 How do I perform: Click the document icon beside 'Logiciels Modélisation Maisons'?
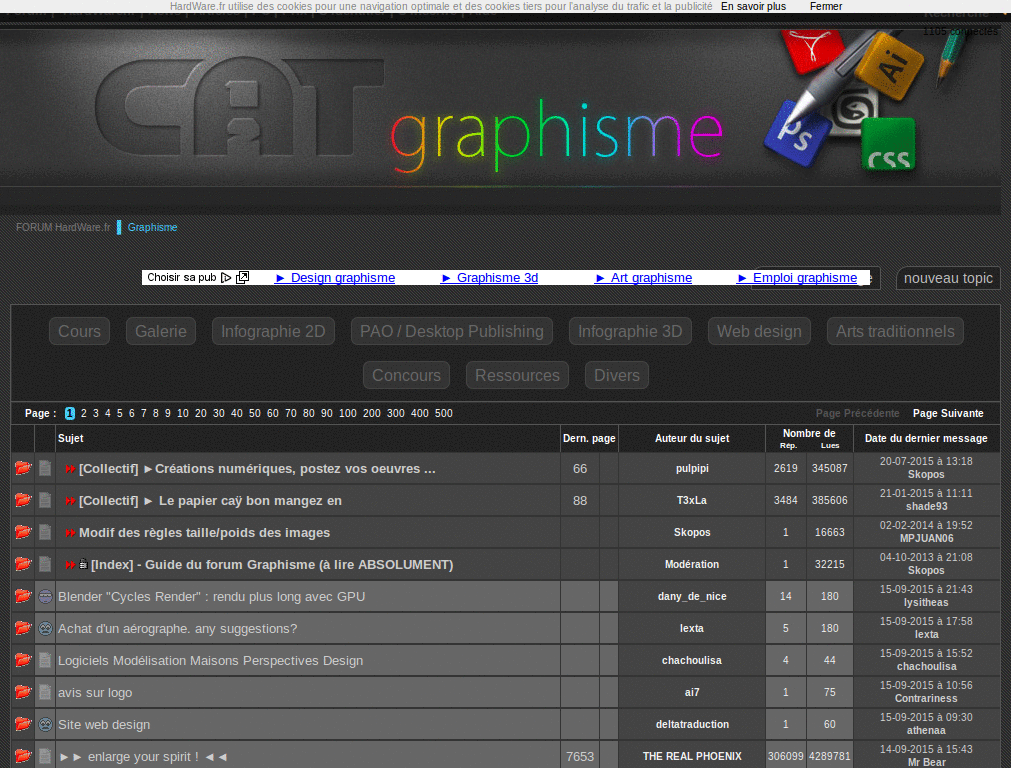(45, 661)
